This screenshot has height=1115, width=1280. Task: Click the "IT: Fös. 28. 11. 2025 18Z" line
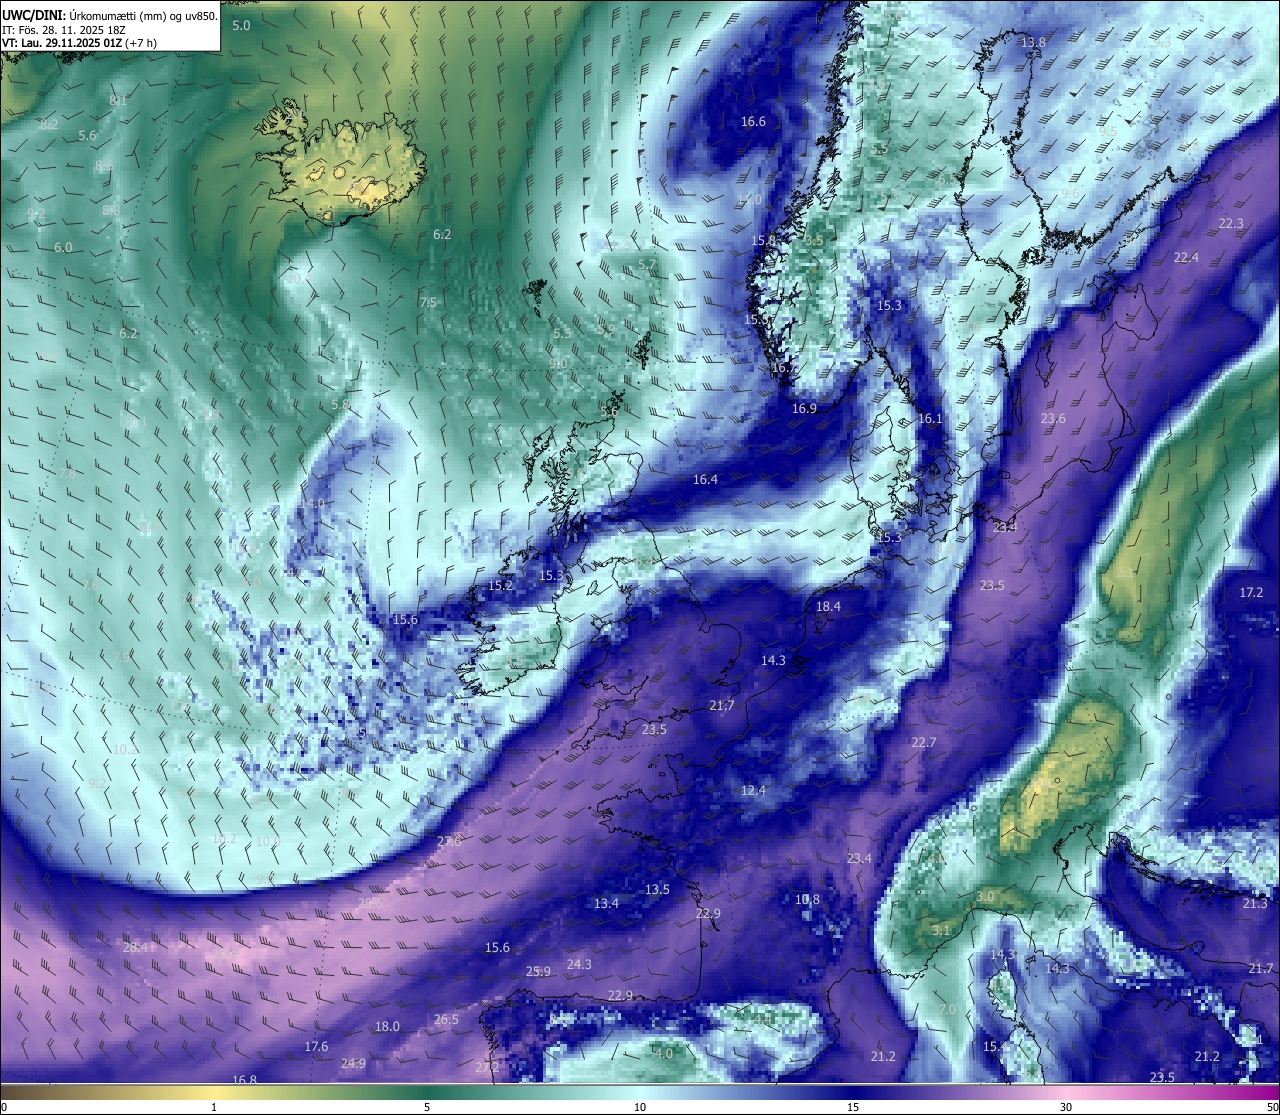(x=64, y=30)
